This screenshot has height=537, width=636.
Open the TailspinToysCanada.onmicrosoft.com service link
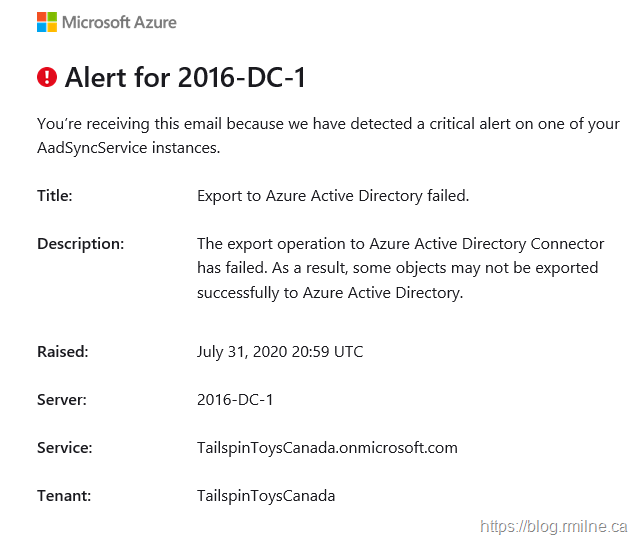click(327, 448)
